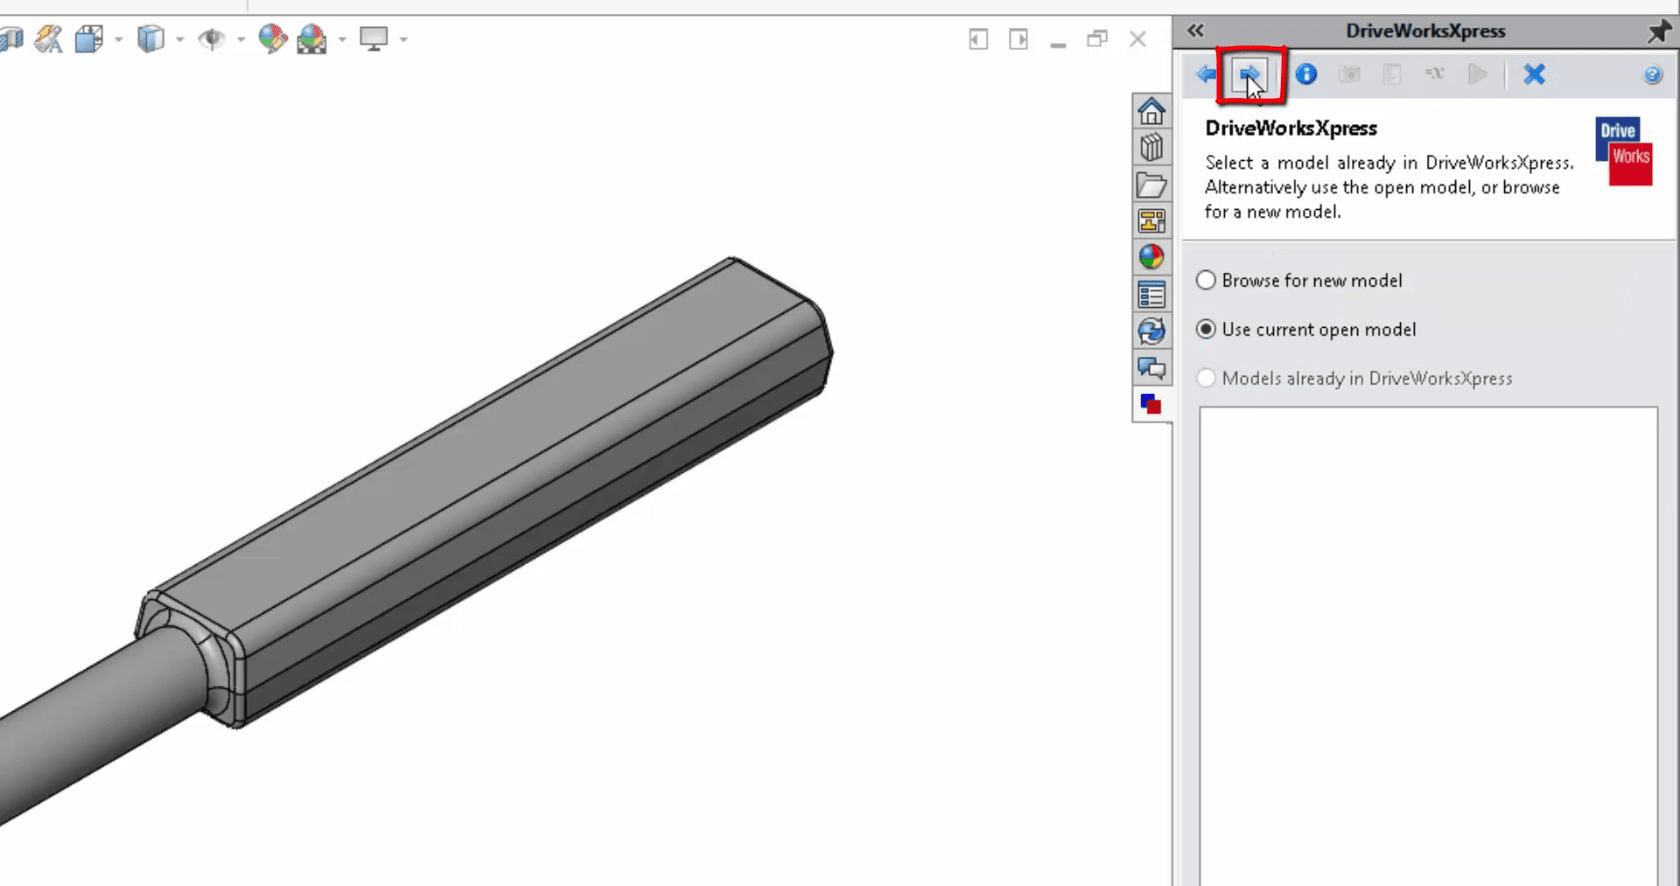Image resolution: width=1680 pixels, height=886 pixels.
Task: Select Use current open model radio button
Action: click(1207, 329)
